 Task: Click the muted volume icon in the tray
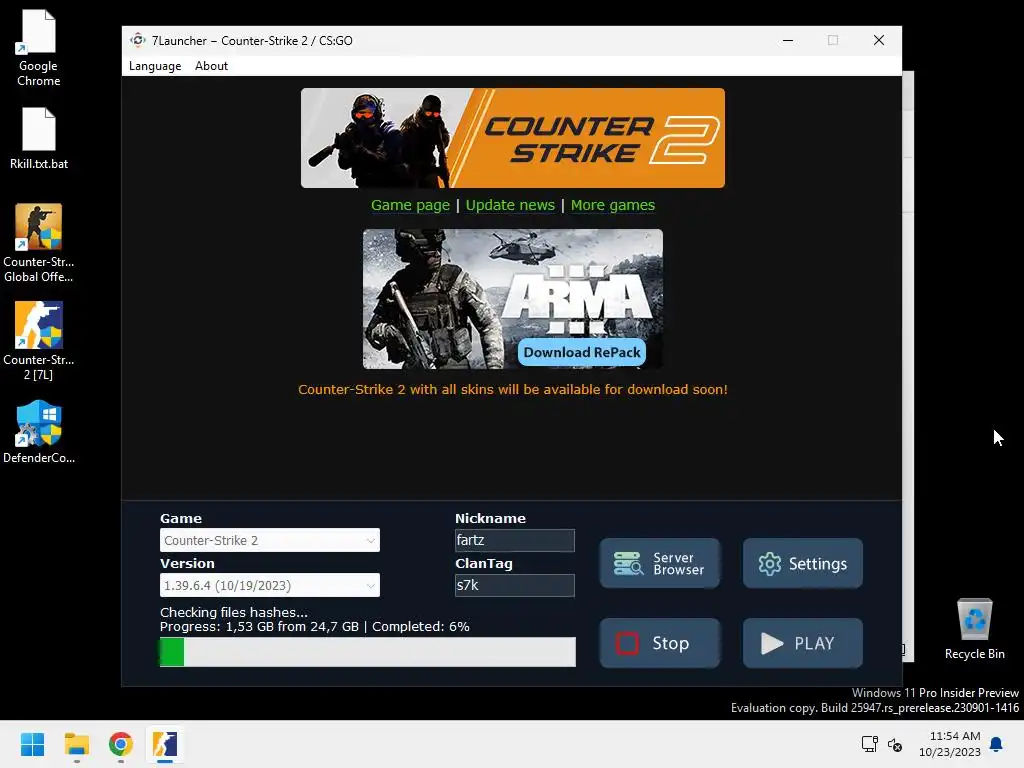click(x=895, y=744)
